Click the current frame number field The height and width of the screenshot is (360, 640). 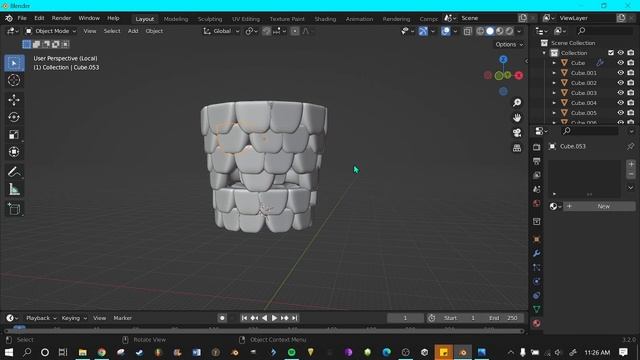(x=405, y=318)
